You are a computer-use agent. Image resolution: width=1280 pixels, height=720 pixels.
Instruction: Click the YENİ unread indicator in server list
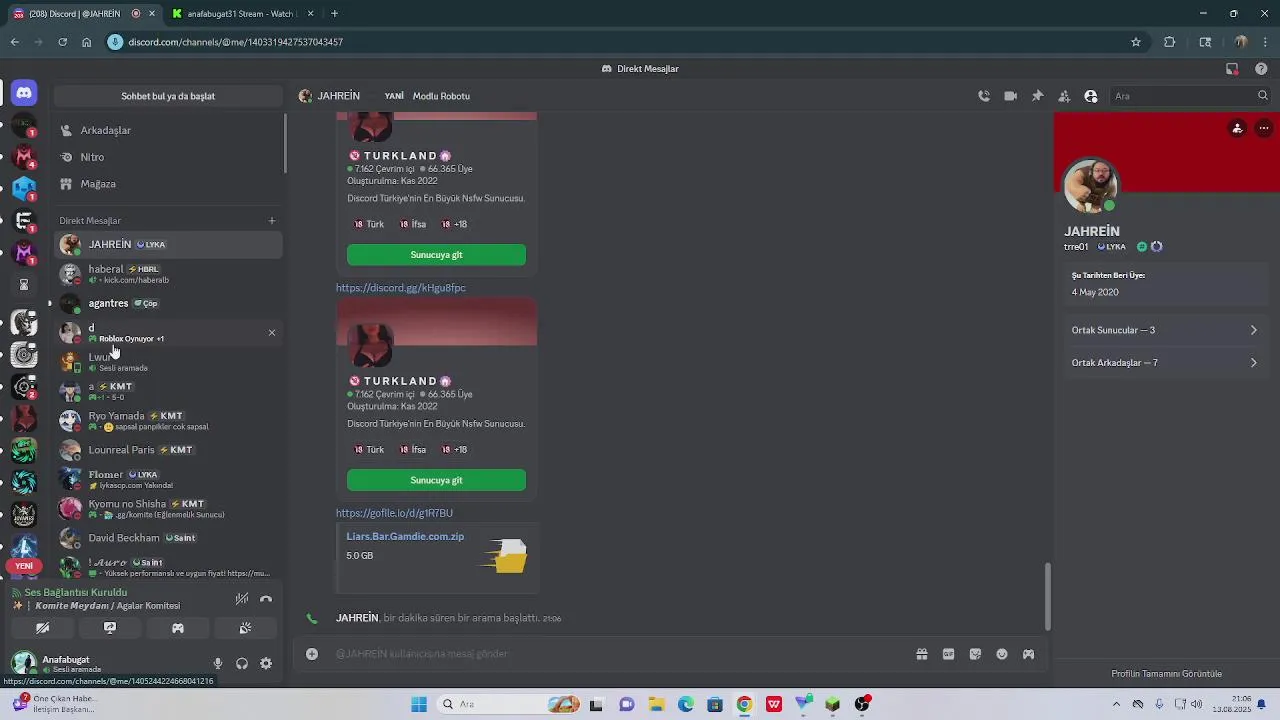click(24, 566)
